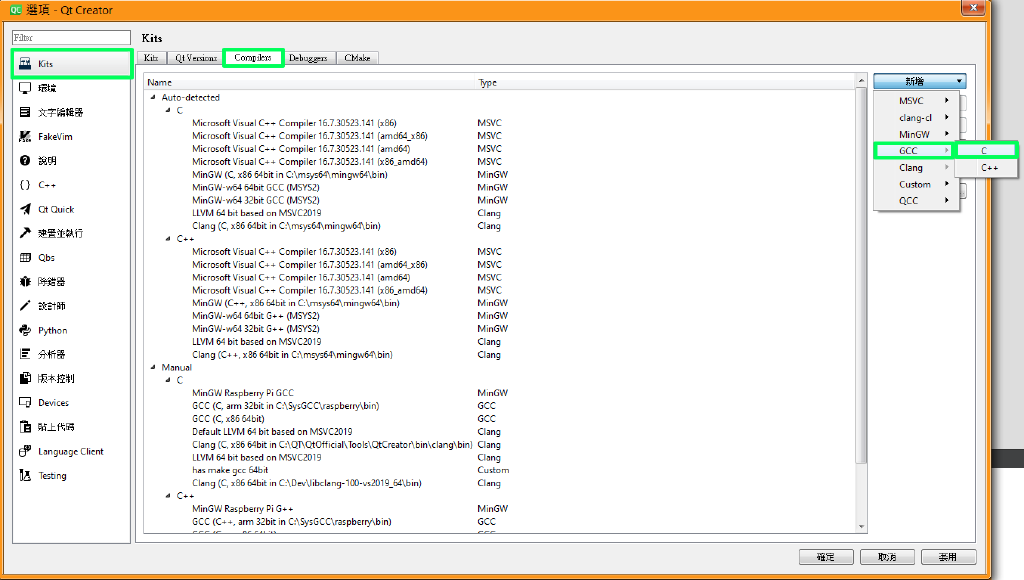Open the 新增 add compiler dropdown
This screenshot has width=1024, height=580.
point(919,81)
